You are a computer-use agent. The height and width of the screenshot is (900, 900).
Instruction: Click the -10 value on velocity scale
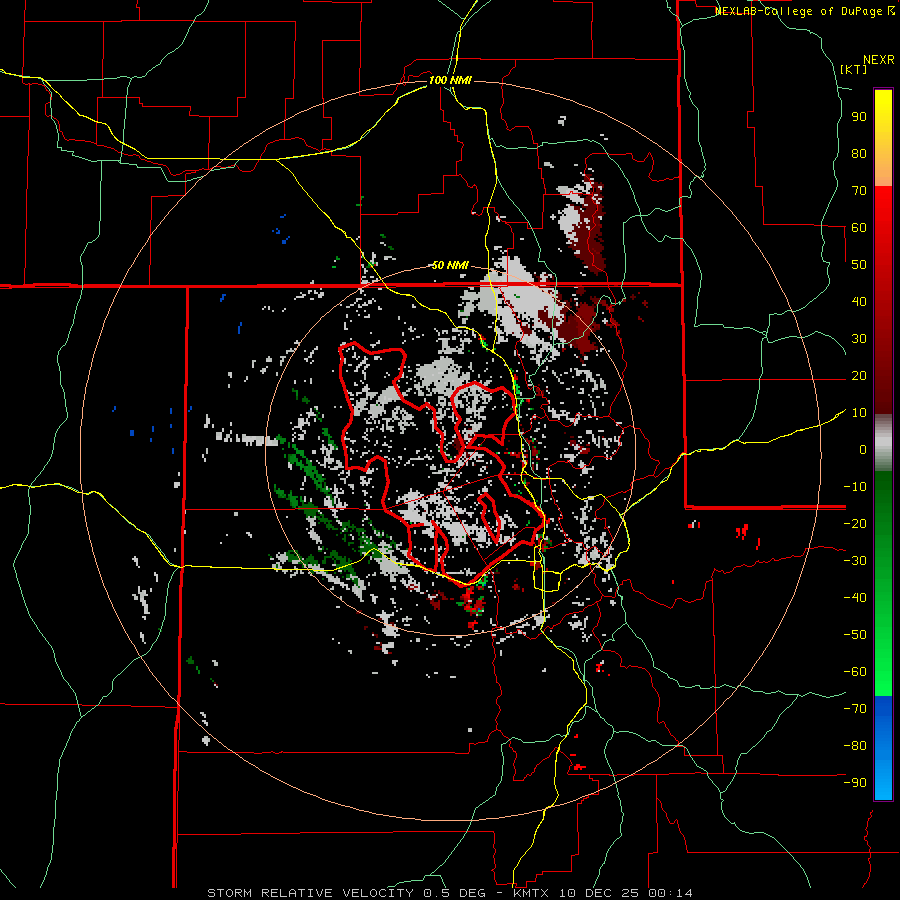coord(855,487)
